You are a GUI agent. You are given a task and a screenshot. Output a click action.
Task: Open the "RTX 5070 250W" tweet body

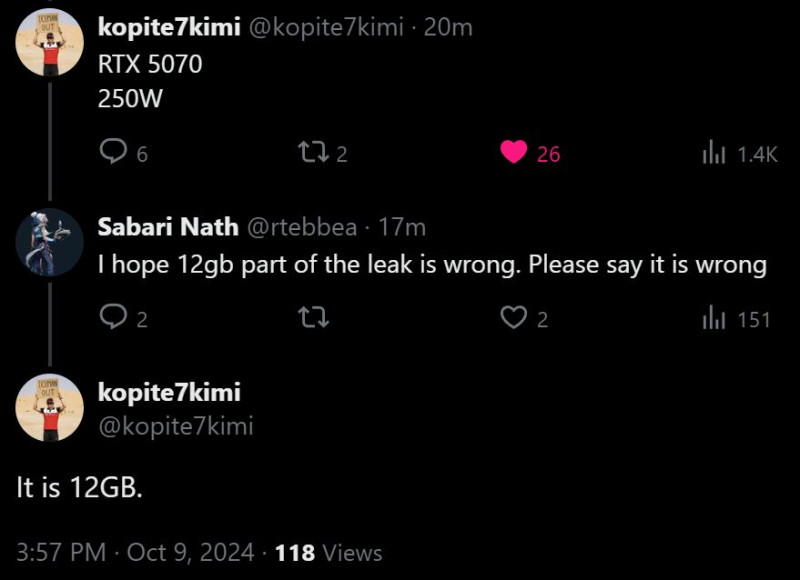coord(150,82)
